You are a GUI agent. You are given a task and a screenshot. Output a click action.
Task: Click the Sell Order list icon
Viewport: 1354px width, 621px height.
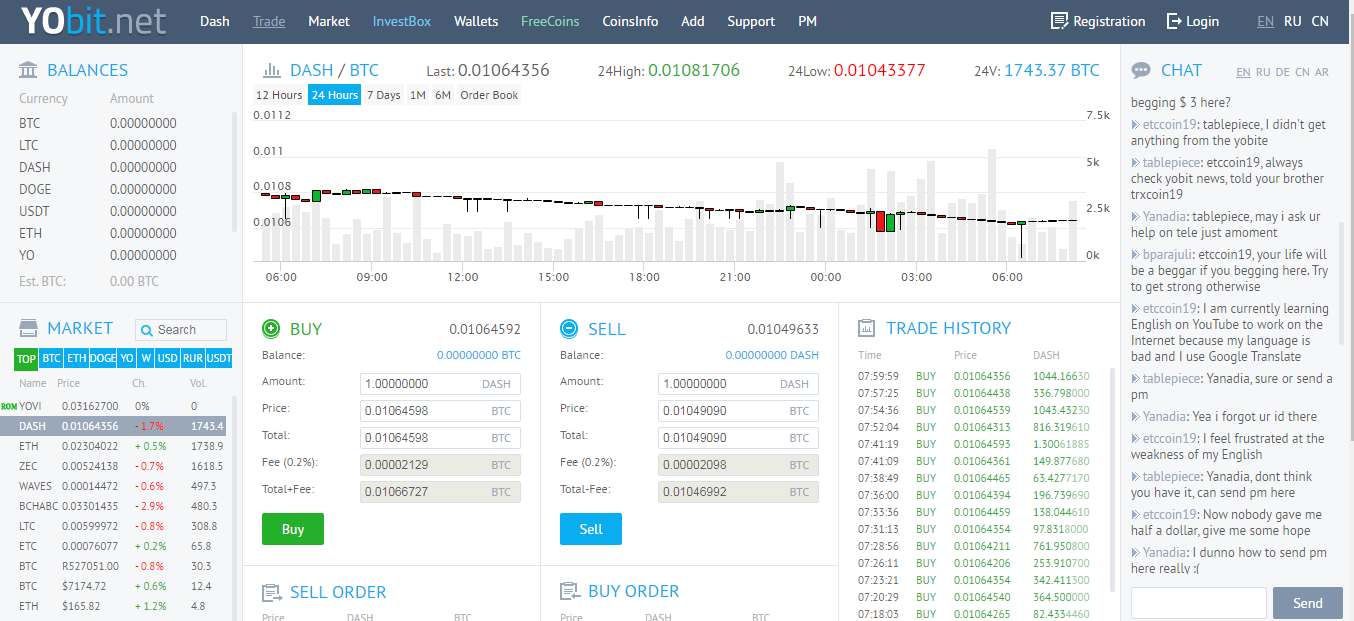click(271, 592)
